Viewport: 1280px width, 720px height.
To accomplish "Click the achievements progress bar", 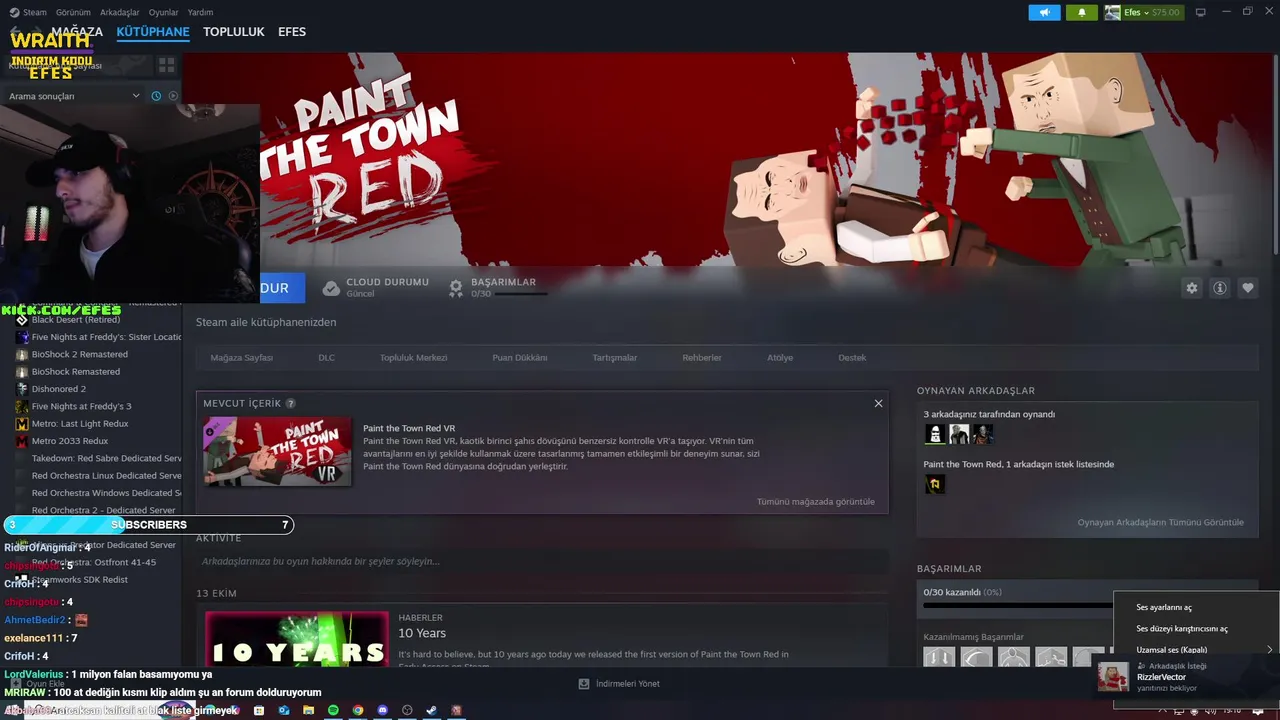I will pos(1018,605).
